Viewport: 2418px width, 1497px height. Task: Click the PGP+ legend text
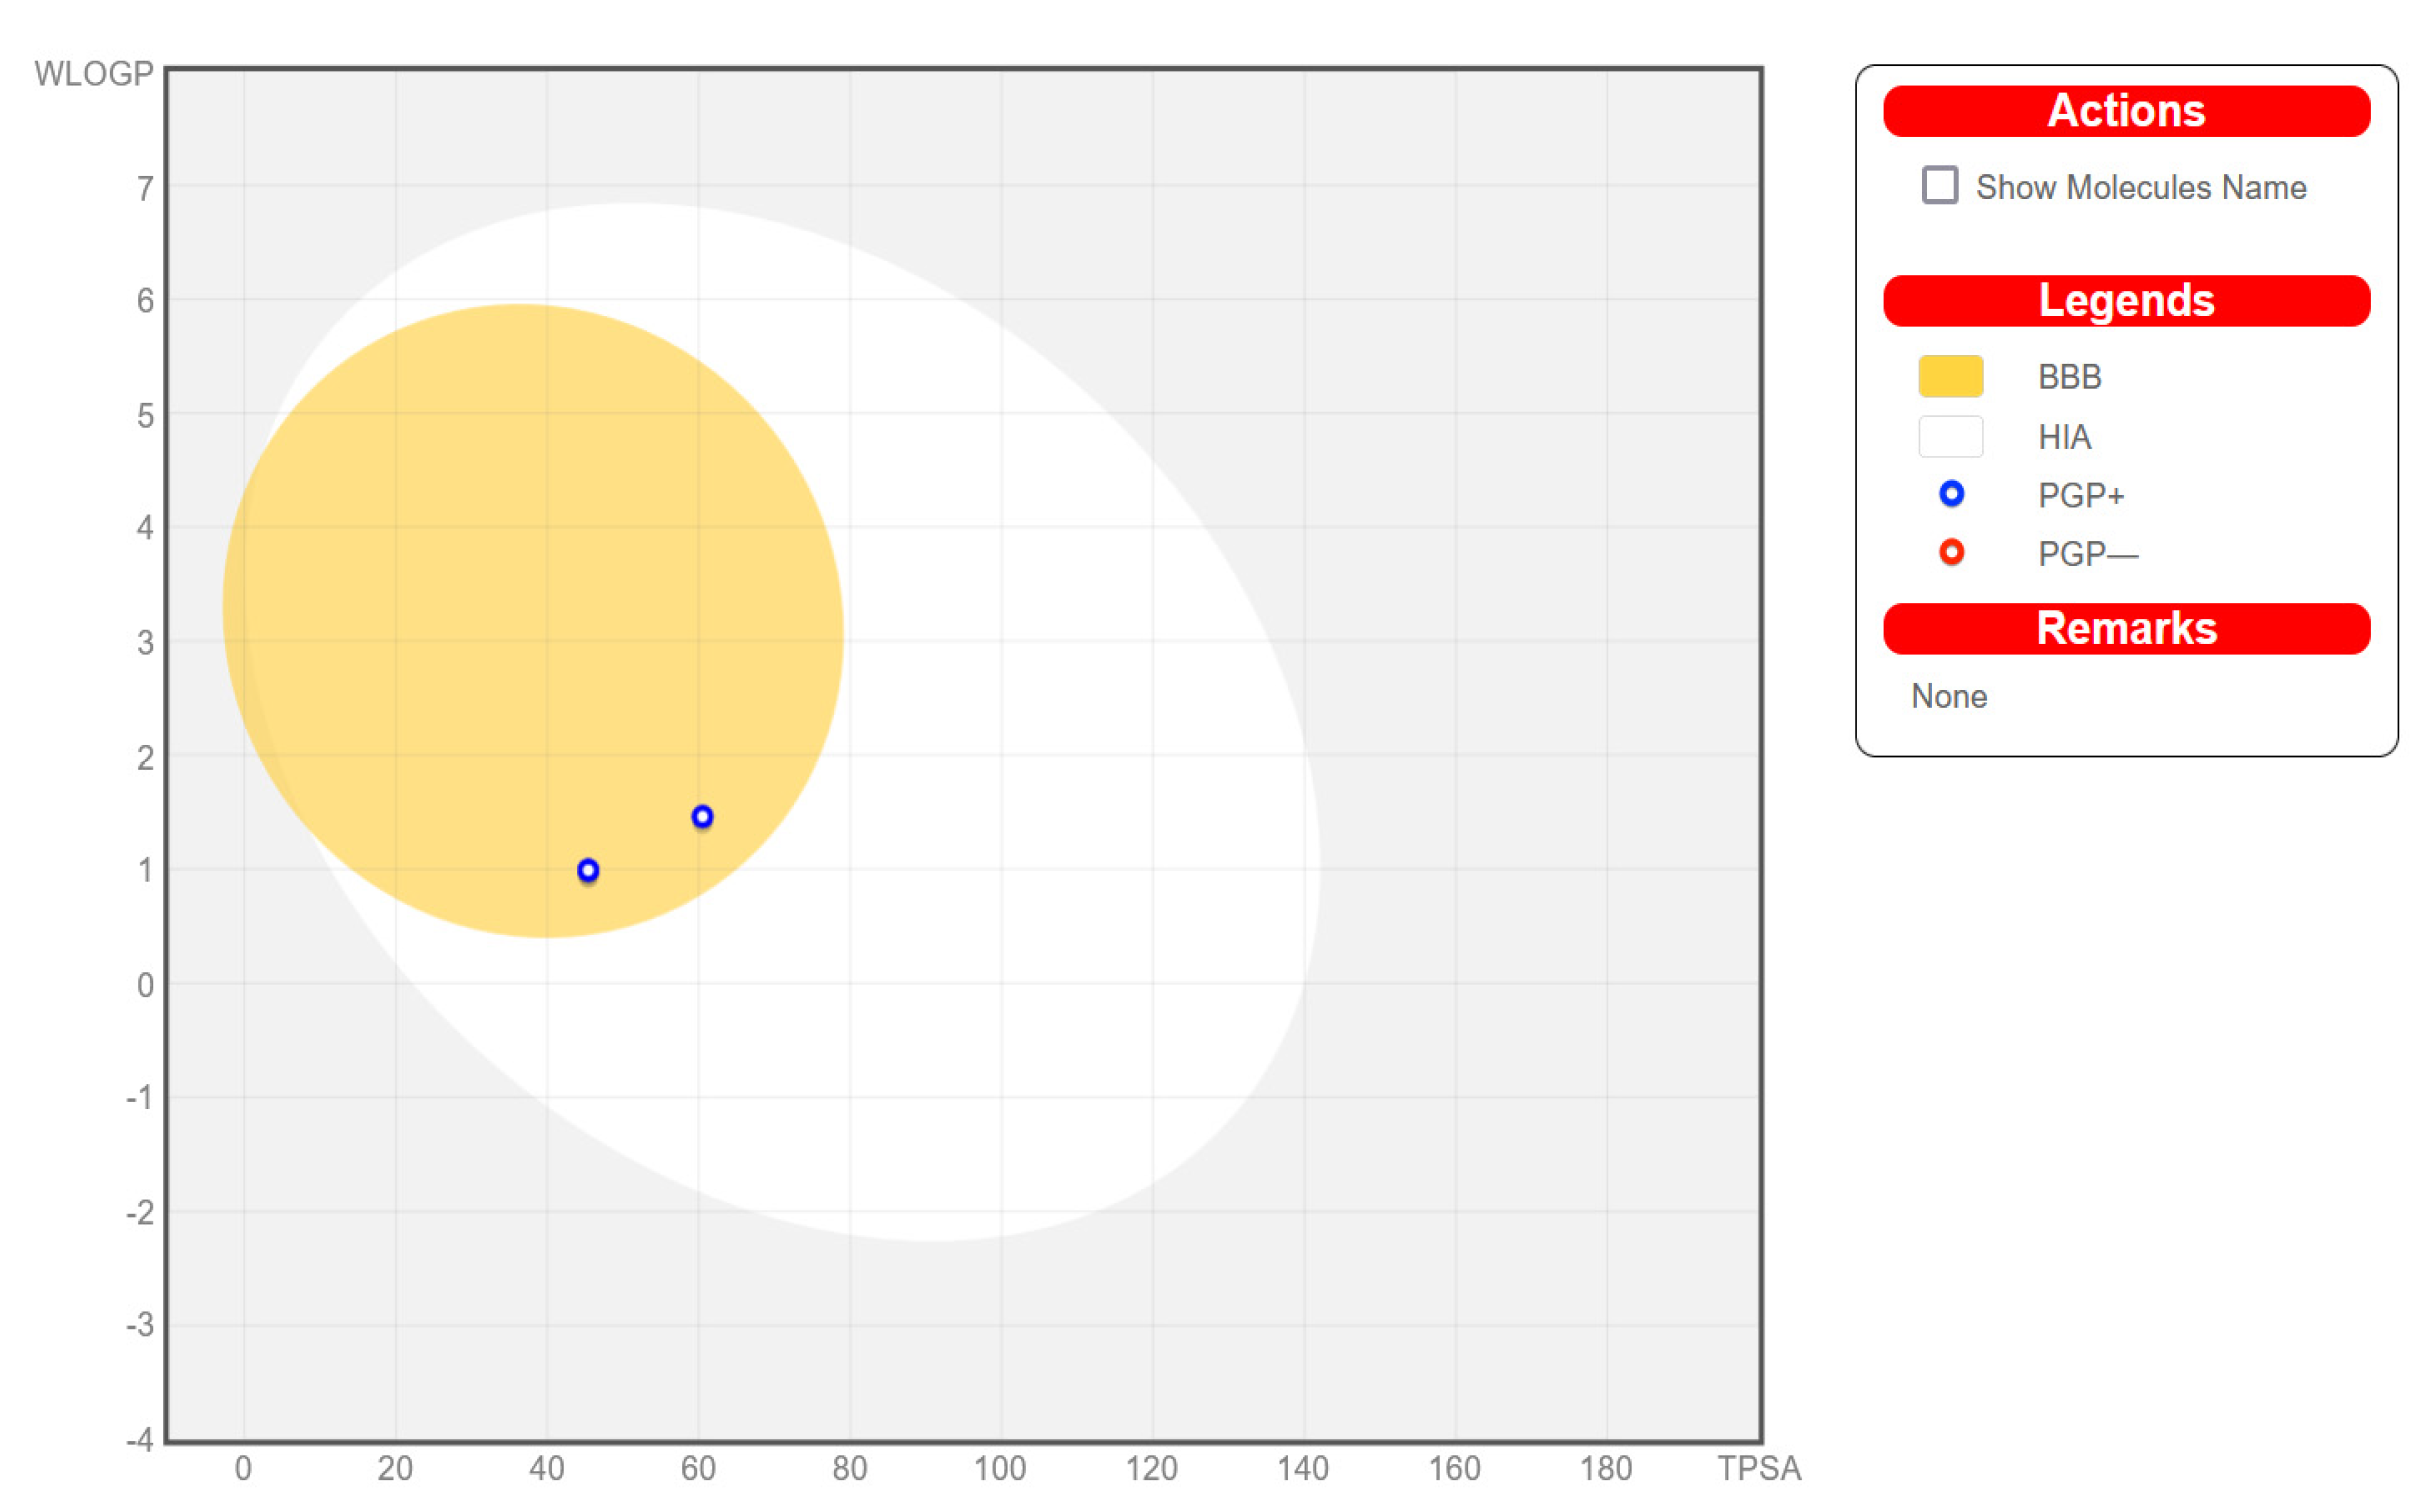2080,495
